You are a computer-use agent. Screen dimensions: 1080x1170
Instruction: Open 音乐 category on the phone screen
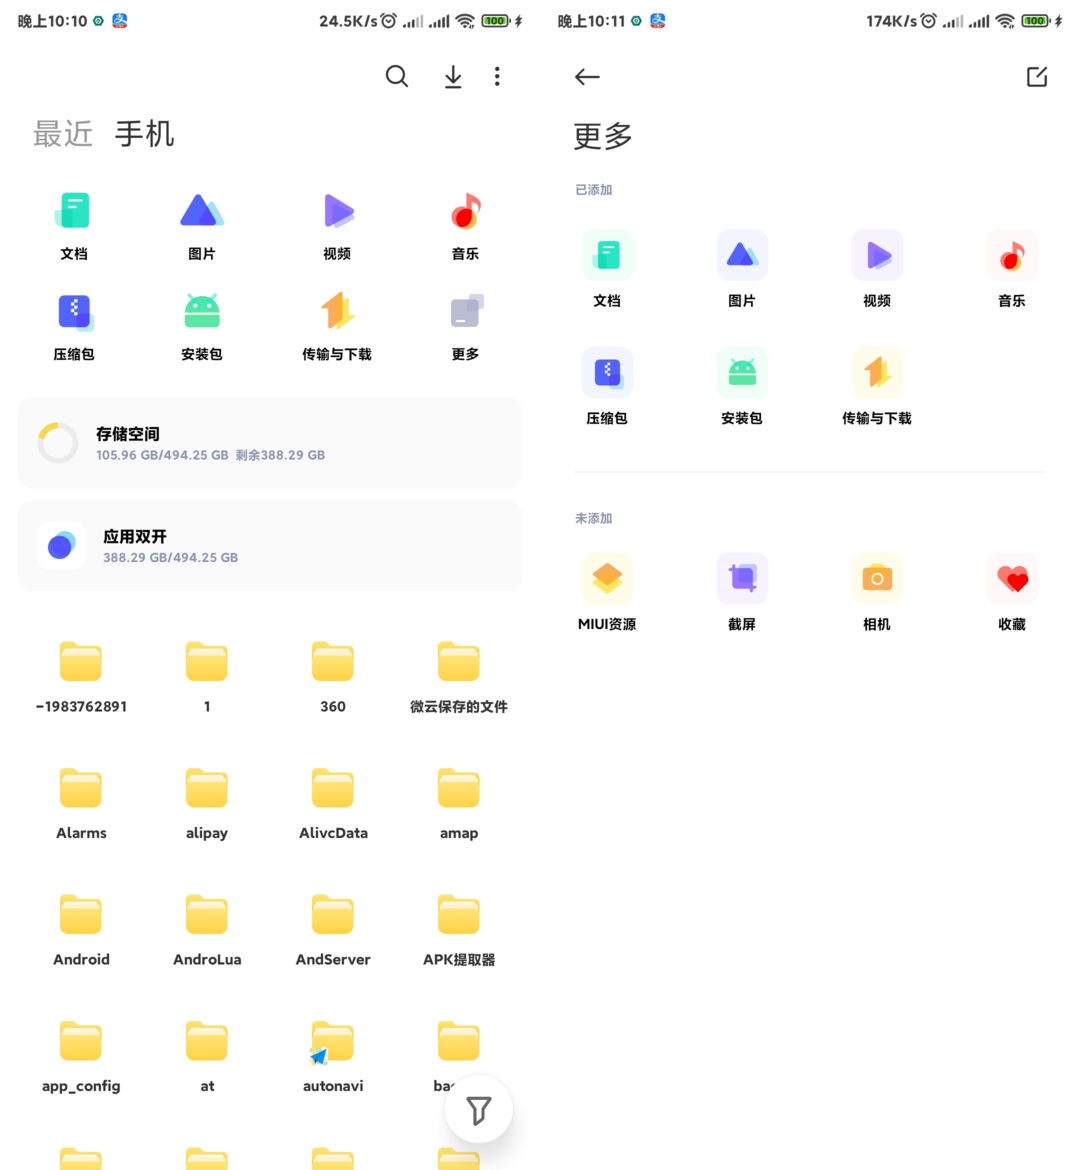[465, 226]
